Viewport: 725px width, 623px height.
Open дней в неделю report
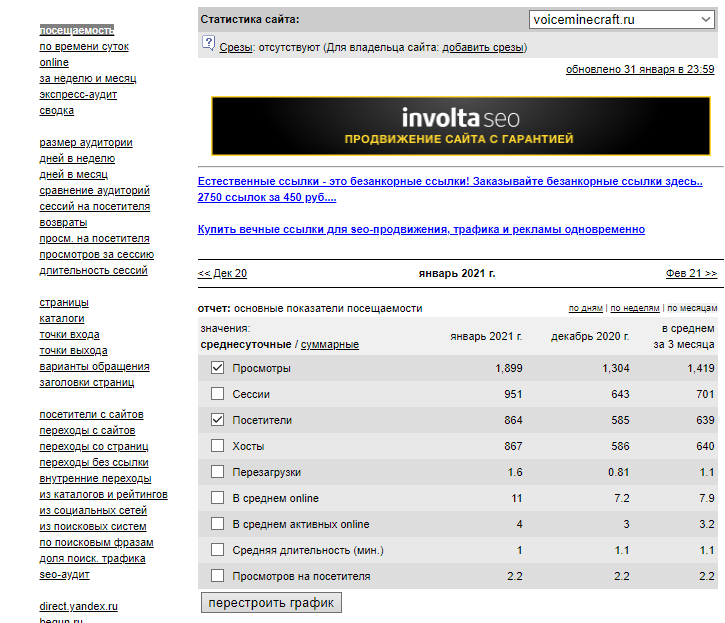[77, 158]
